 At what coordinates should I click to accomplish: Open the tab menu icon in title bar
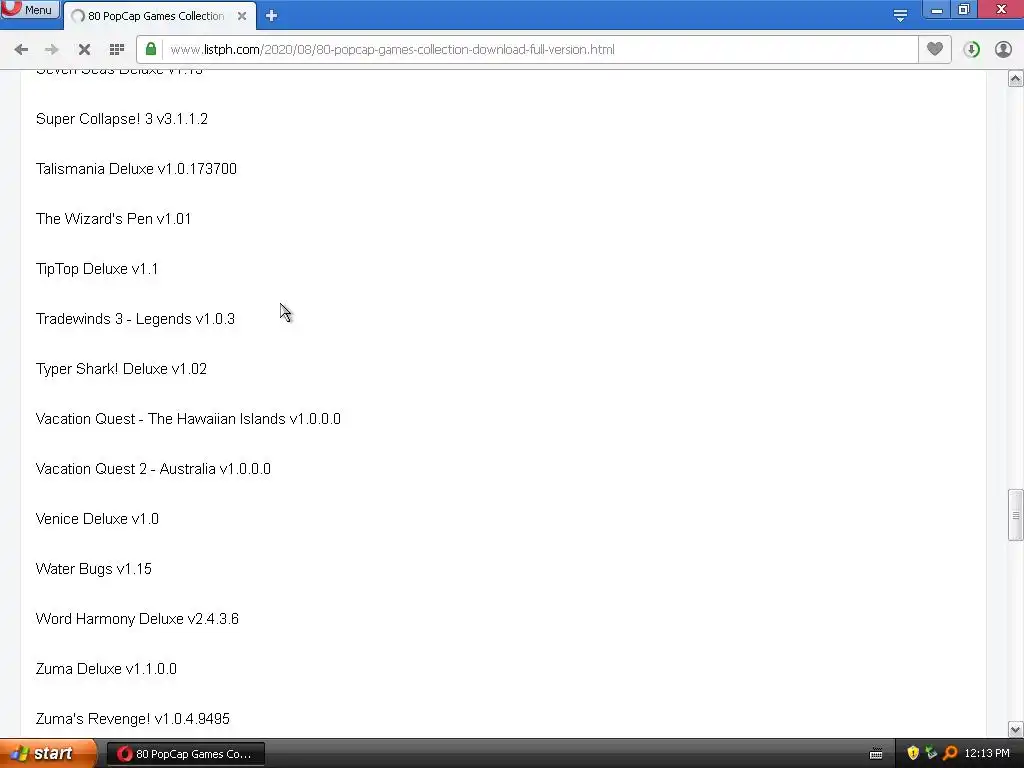(901, 15)
